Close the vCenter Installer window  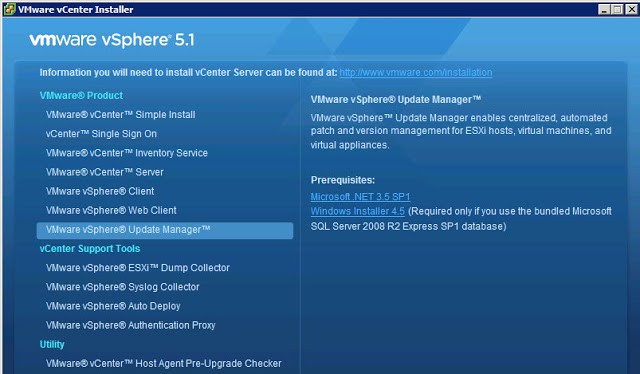(631, 10)
